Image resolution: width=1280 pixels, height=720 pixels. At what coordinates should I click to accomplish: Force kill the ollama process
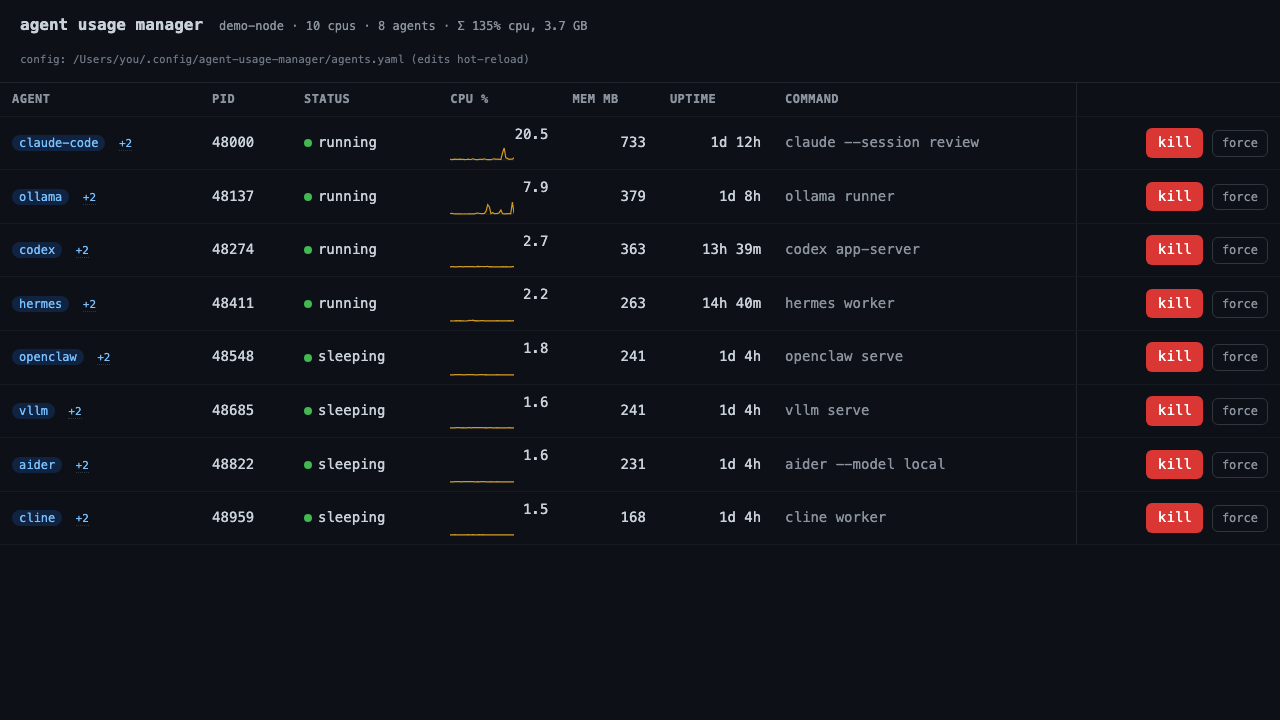1240,197
